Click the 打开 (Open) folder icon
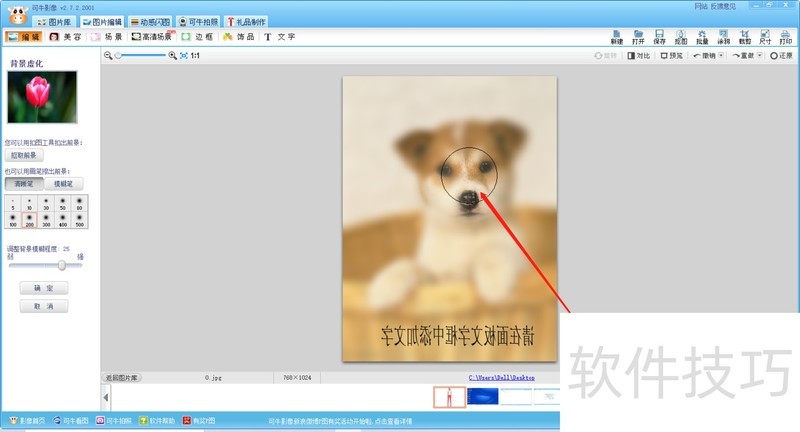The width and height of the screenshot is (800, 432). tap(638, 37)
